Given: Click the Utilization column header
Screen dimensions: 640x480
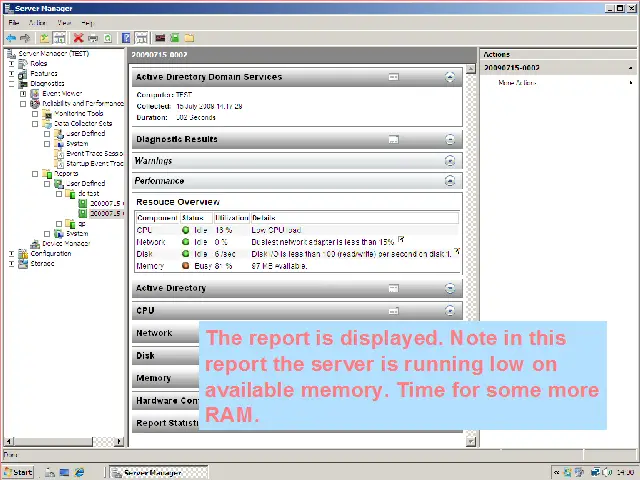Looking at the screenshot, I should pos(232,218).
